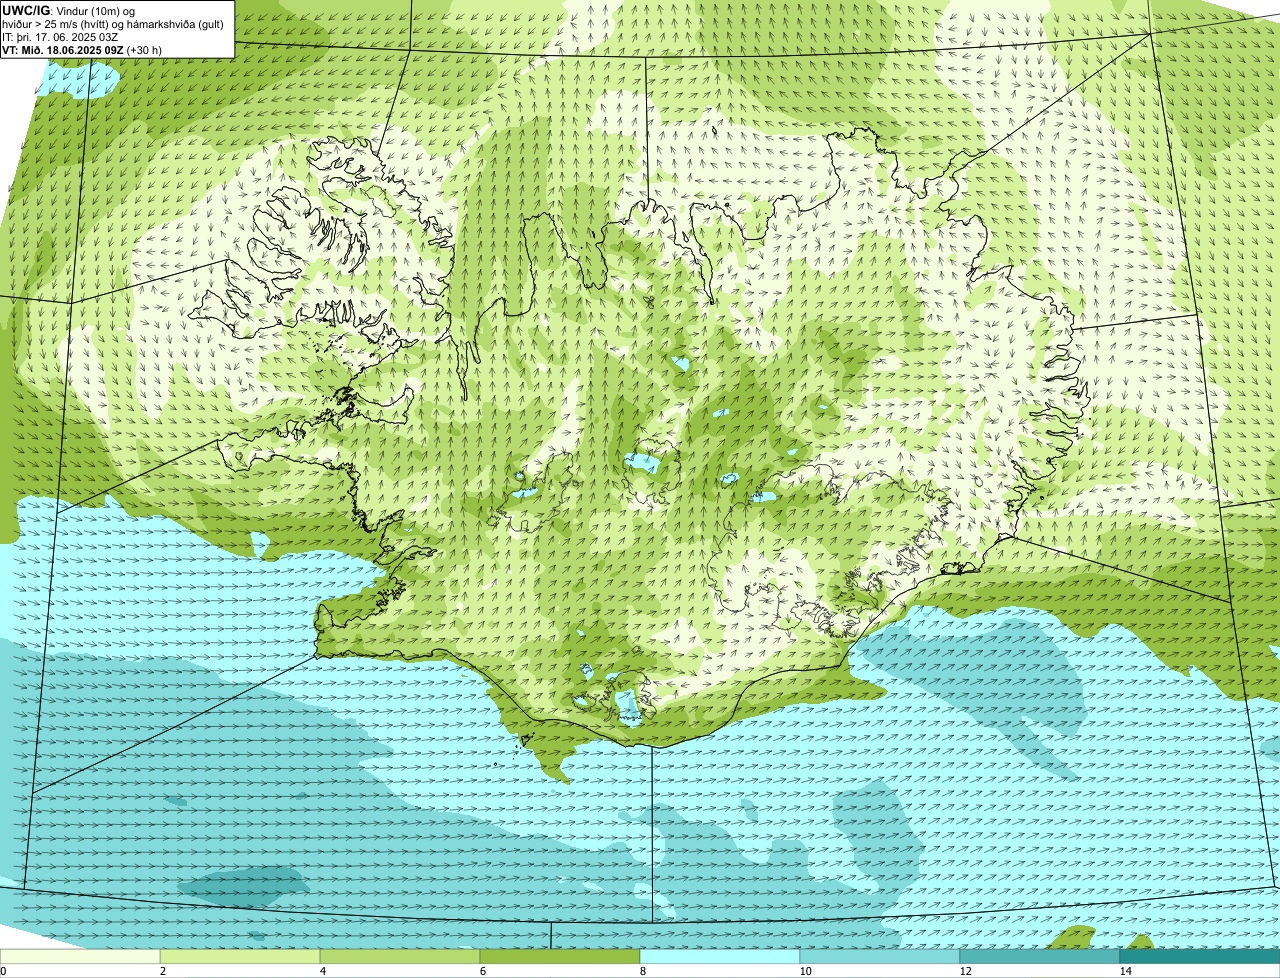Click the 6–8 m/s olive green legend swatch
1280x978 pixels.
coord(560,956)
